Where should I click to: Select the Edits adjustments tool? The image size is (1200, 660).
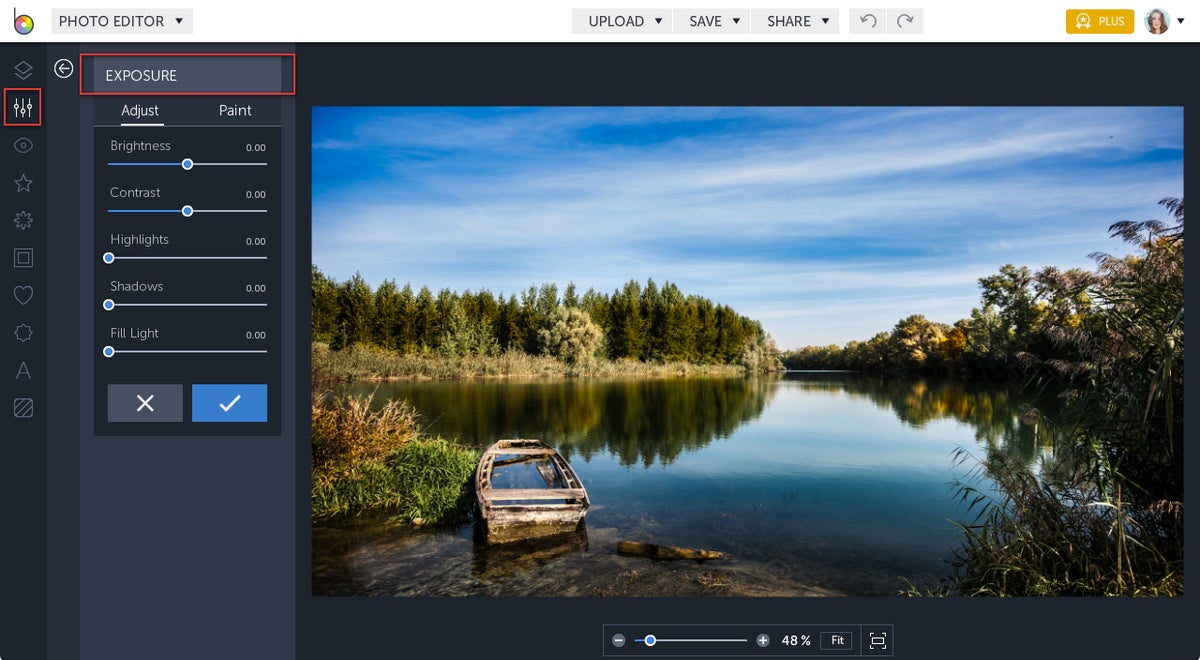23,108
